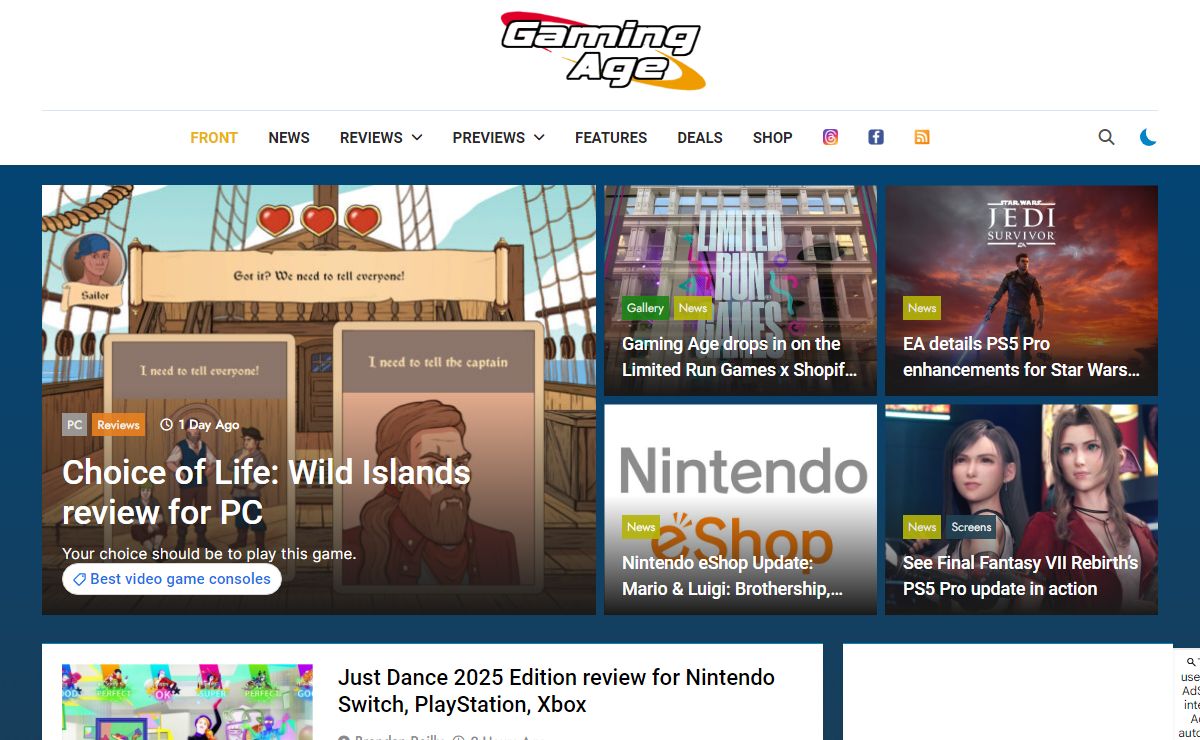Click the Screens badge on Final Fantasy article
The width and height of the screenshot is (1200, 740).
tap(971, 527)
